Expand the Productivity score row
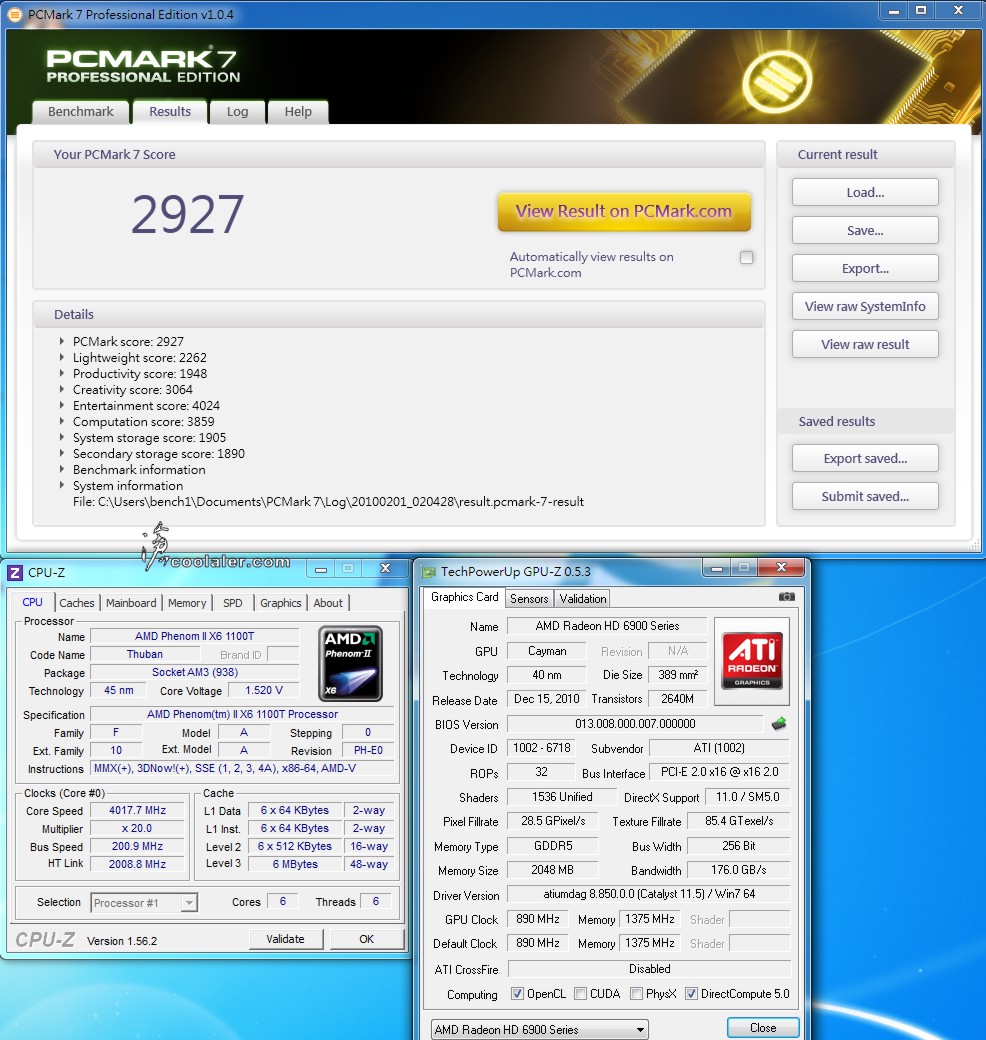This screenshot has width=986, height=1040. point(62,373)
